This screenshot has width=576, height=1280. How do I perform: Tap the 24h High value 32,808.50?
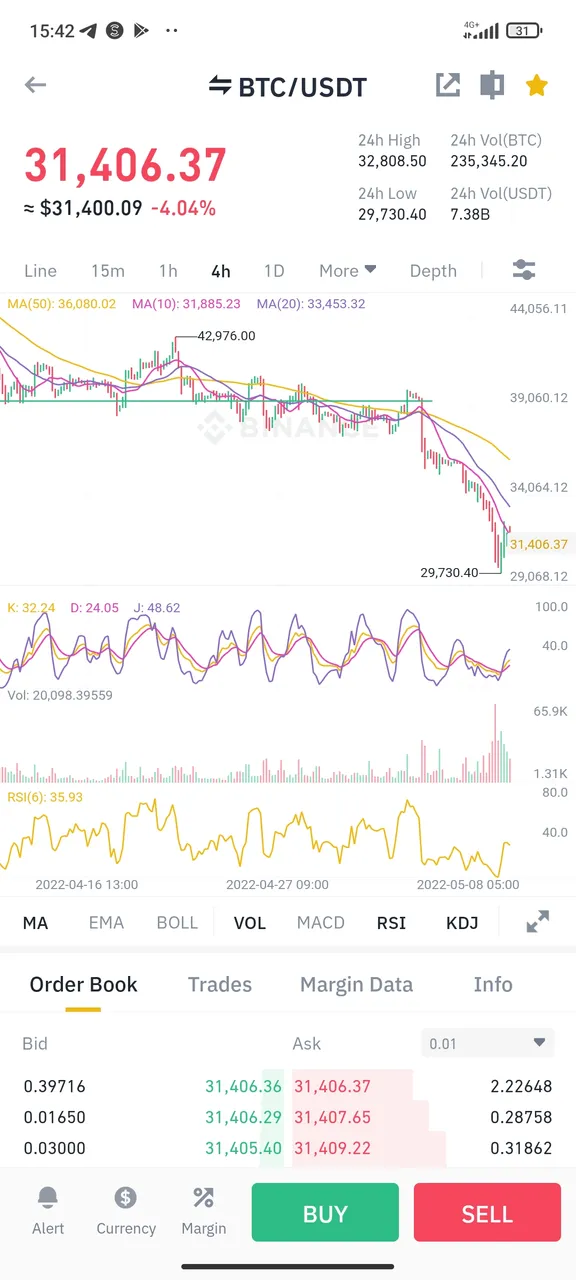392,161
